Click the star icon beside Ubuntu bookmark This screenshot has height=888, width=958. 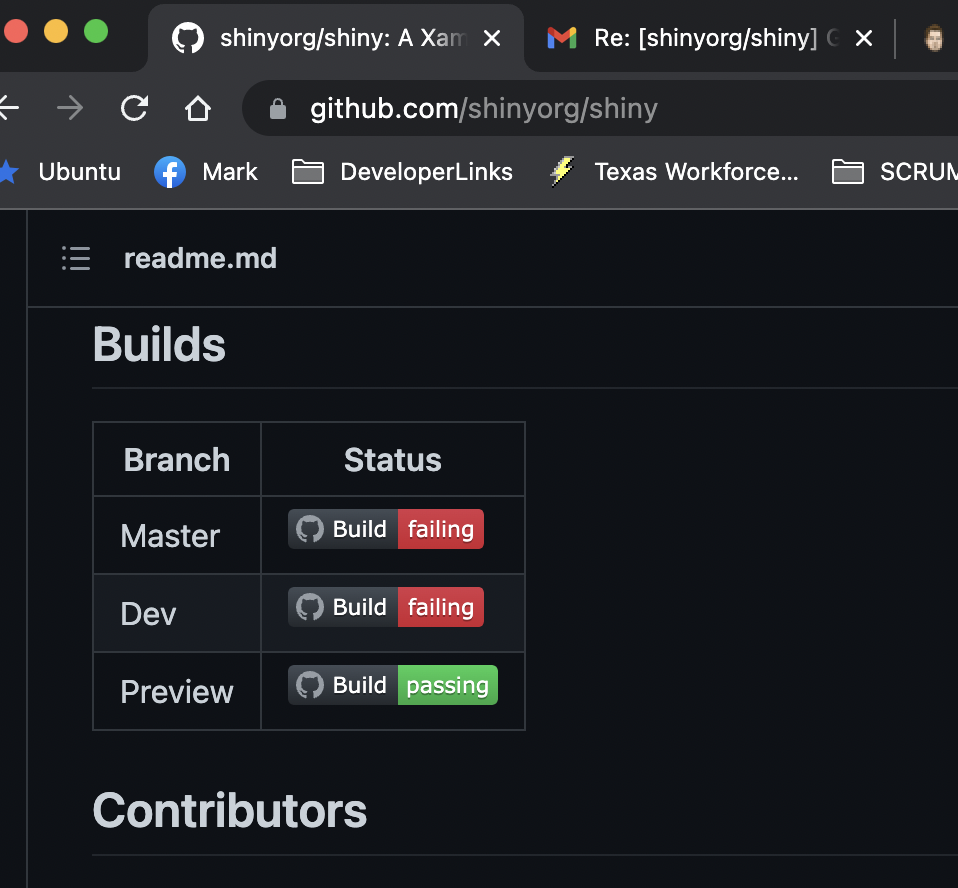[x=8, y=172]
